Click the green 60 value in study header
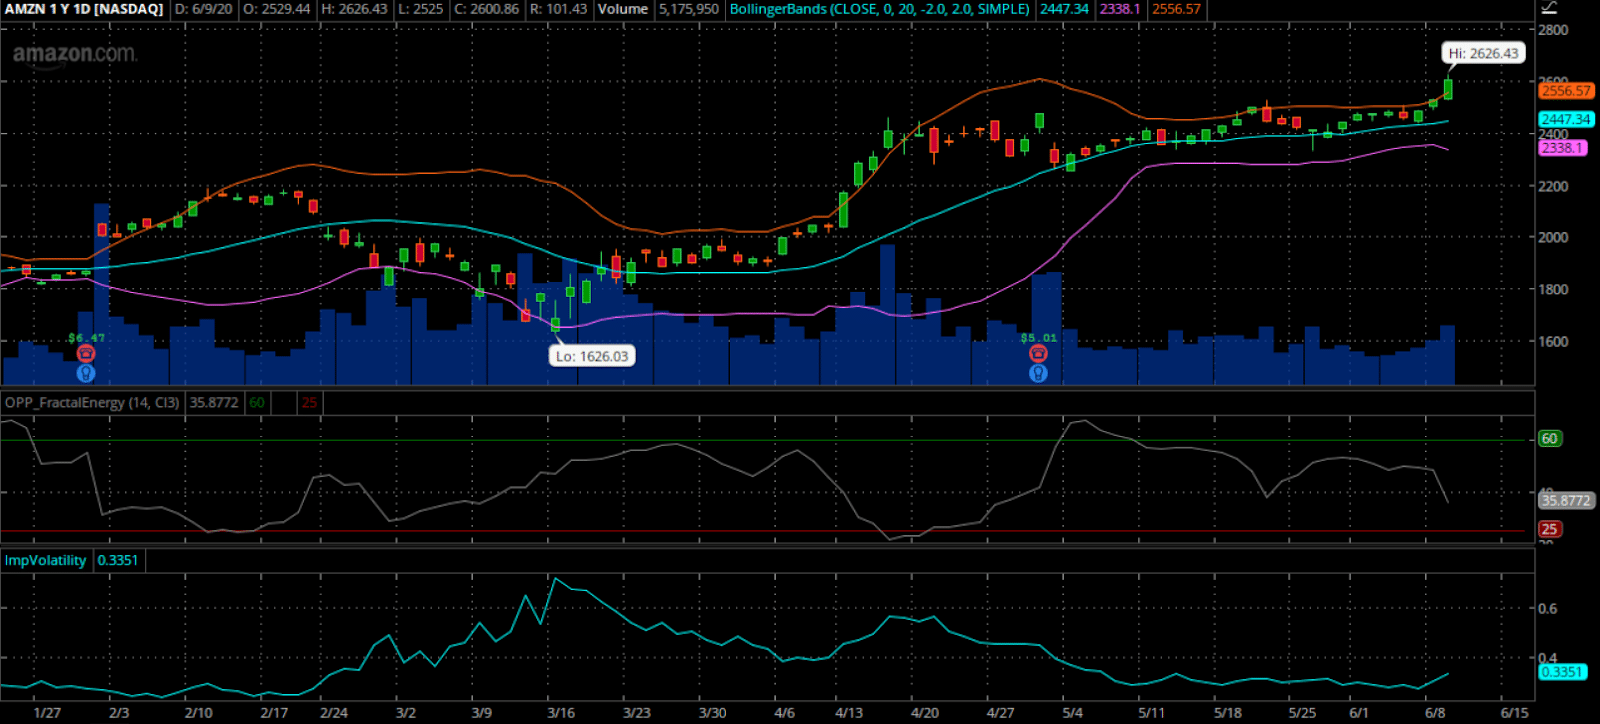Viewport: 1600px width, 724px height. (x=257, y=403)
